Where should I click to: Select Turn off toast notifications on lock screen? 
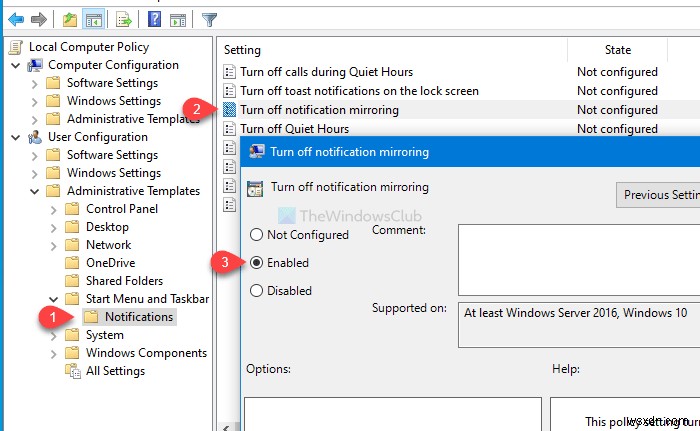point(359,91)
